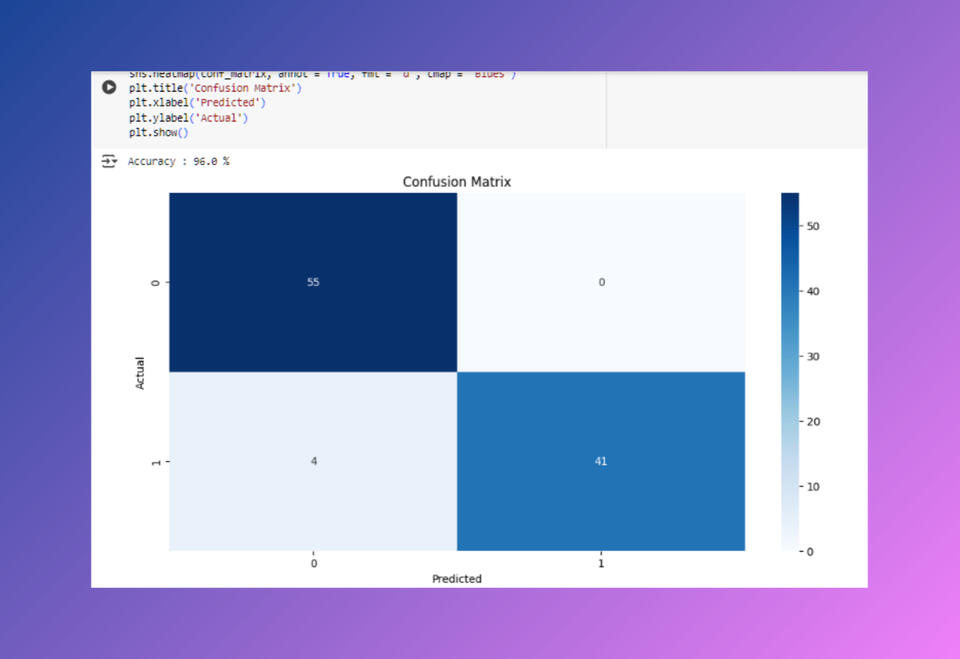Select the Accuracy : 96.0 % output text
The height and width of the screenshot is (659, 960).
pos(178,161)
